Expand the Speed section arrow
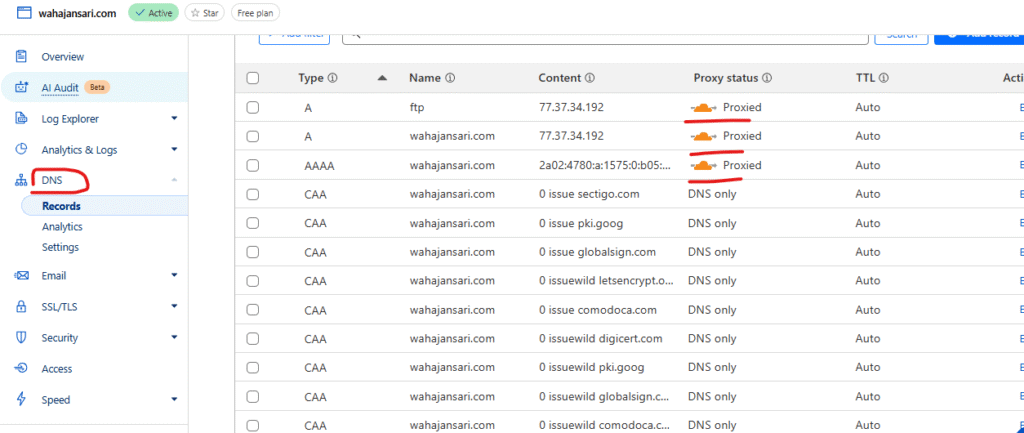 coord(174,399)
